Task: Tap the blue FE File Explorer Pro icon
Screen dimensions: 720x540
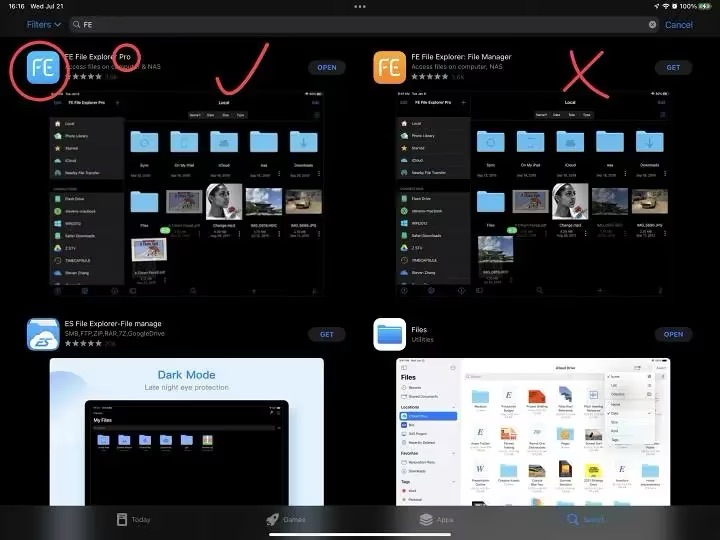Action: [43, 68]
